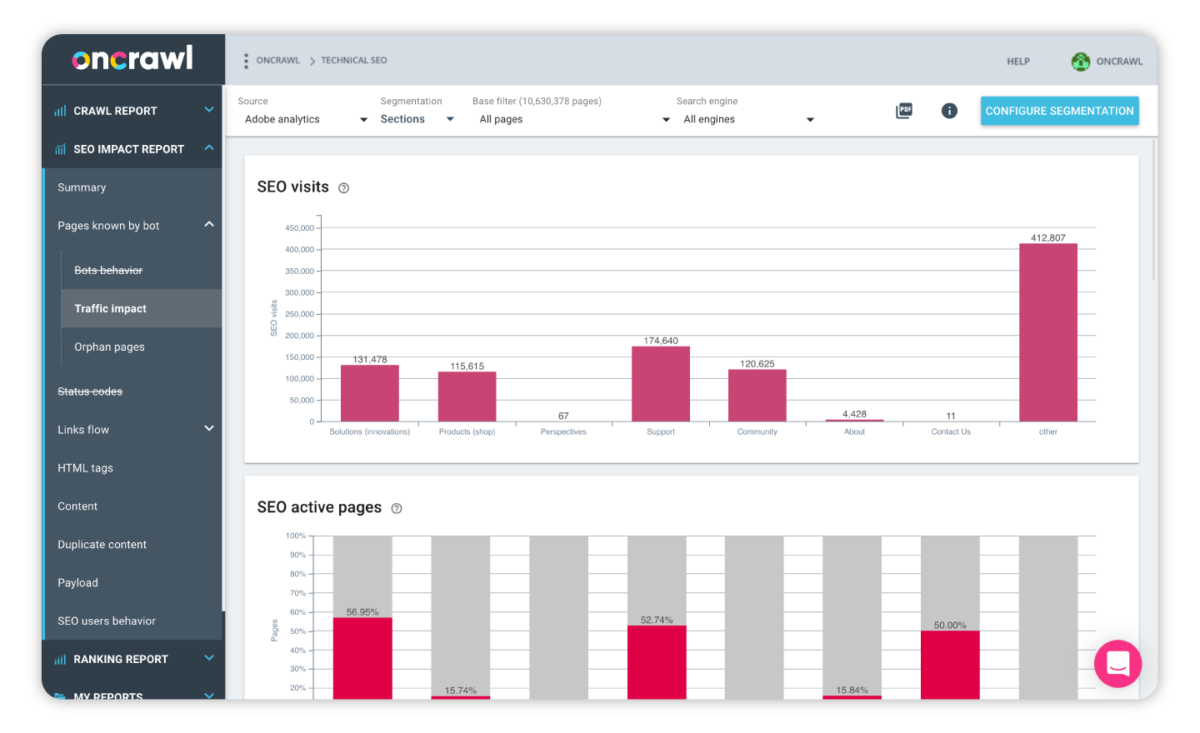Open the HTML tags menu item

click(85, 468)
